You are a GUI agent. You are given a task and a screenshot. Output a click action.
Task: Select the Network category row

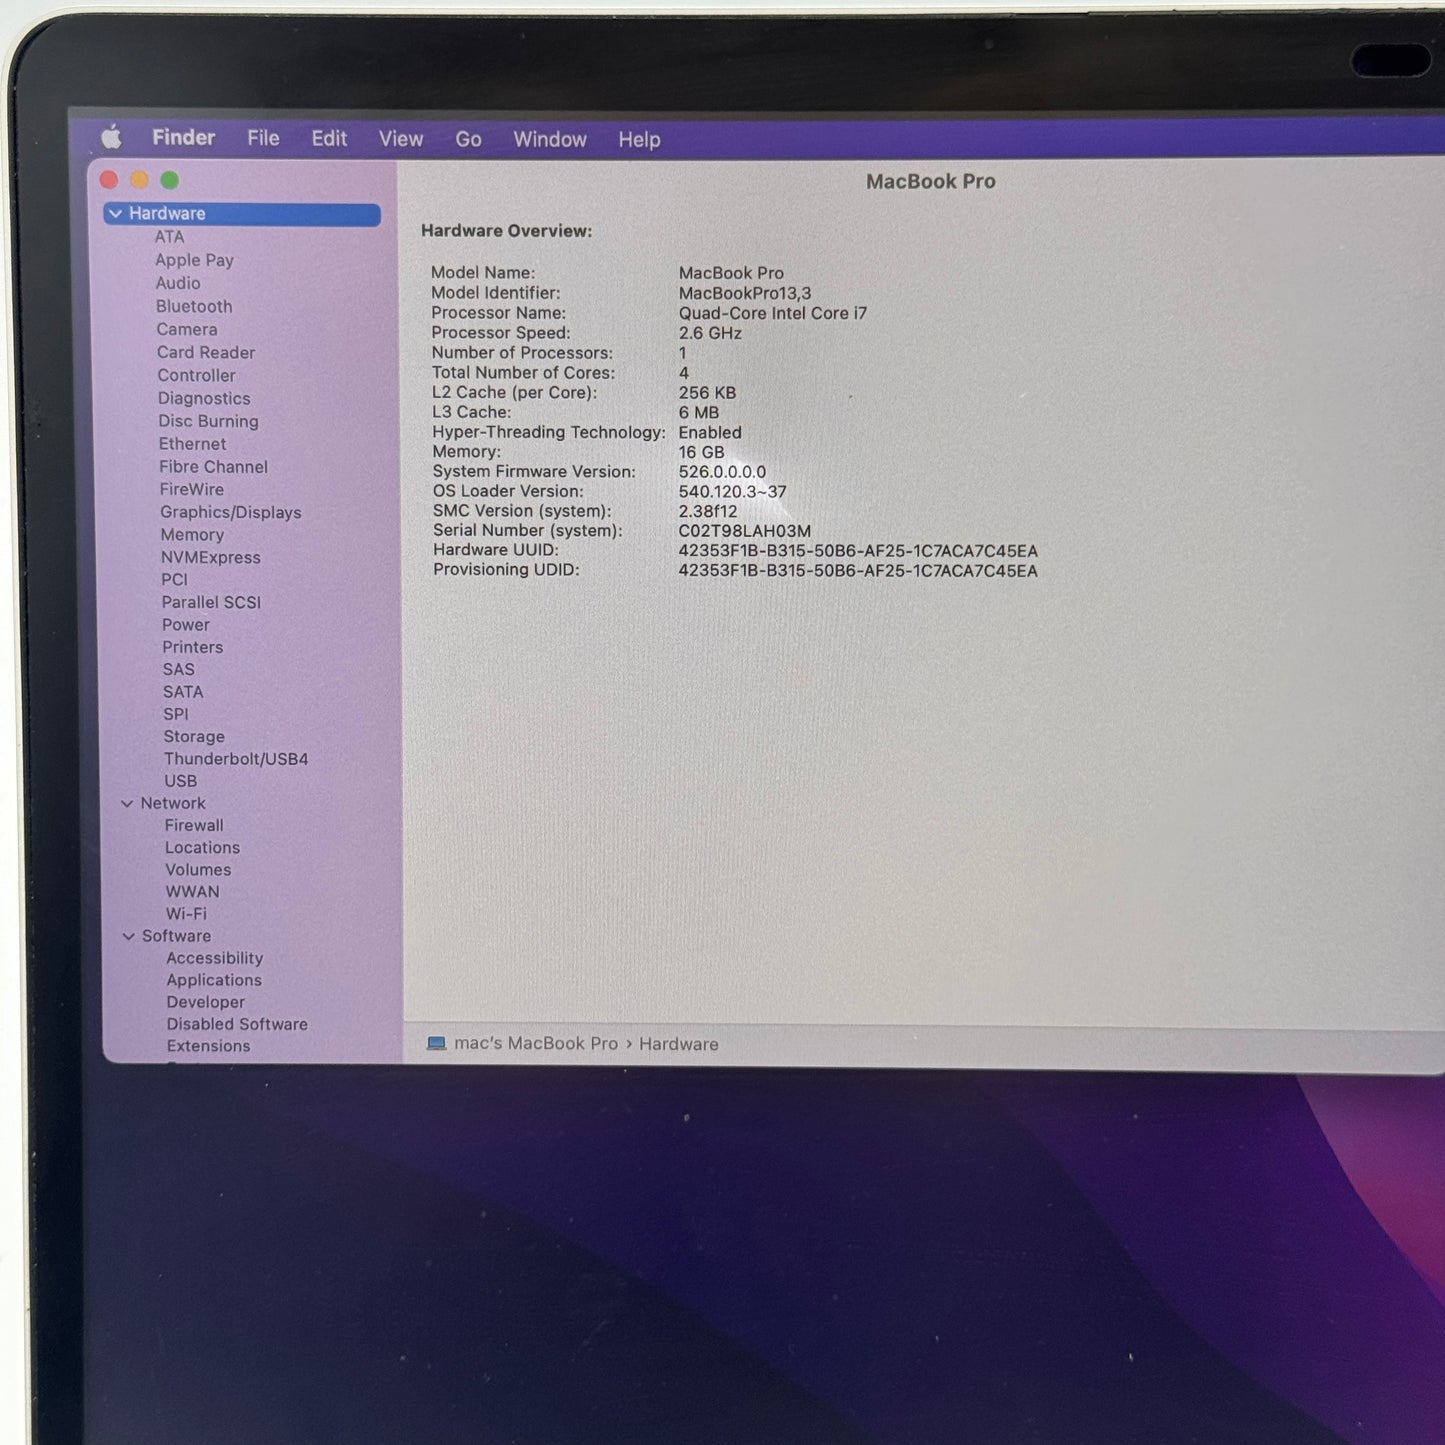(x=173, y=803)
